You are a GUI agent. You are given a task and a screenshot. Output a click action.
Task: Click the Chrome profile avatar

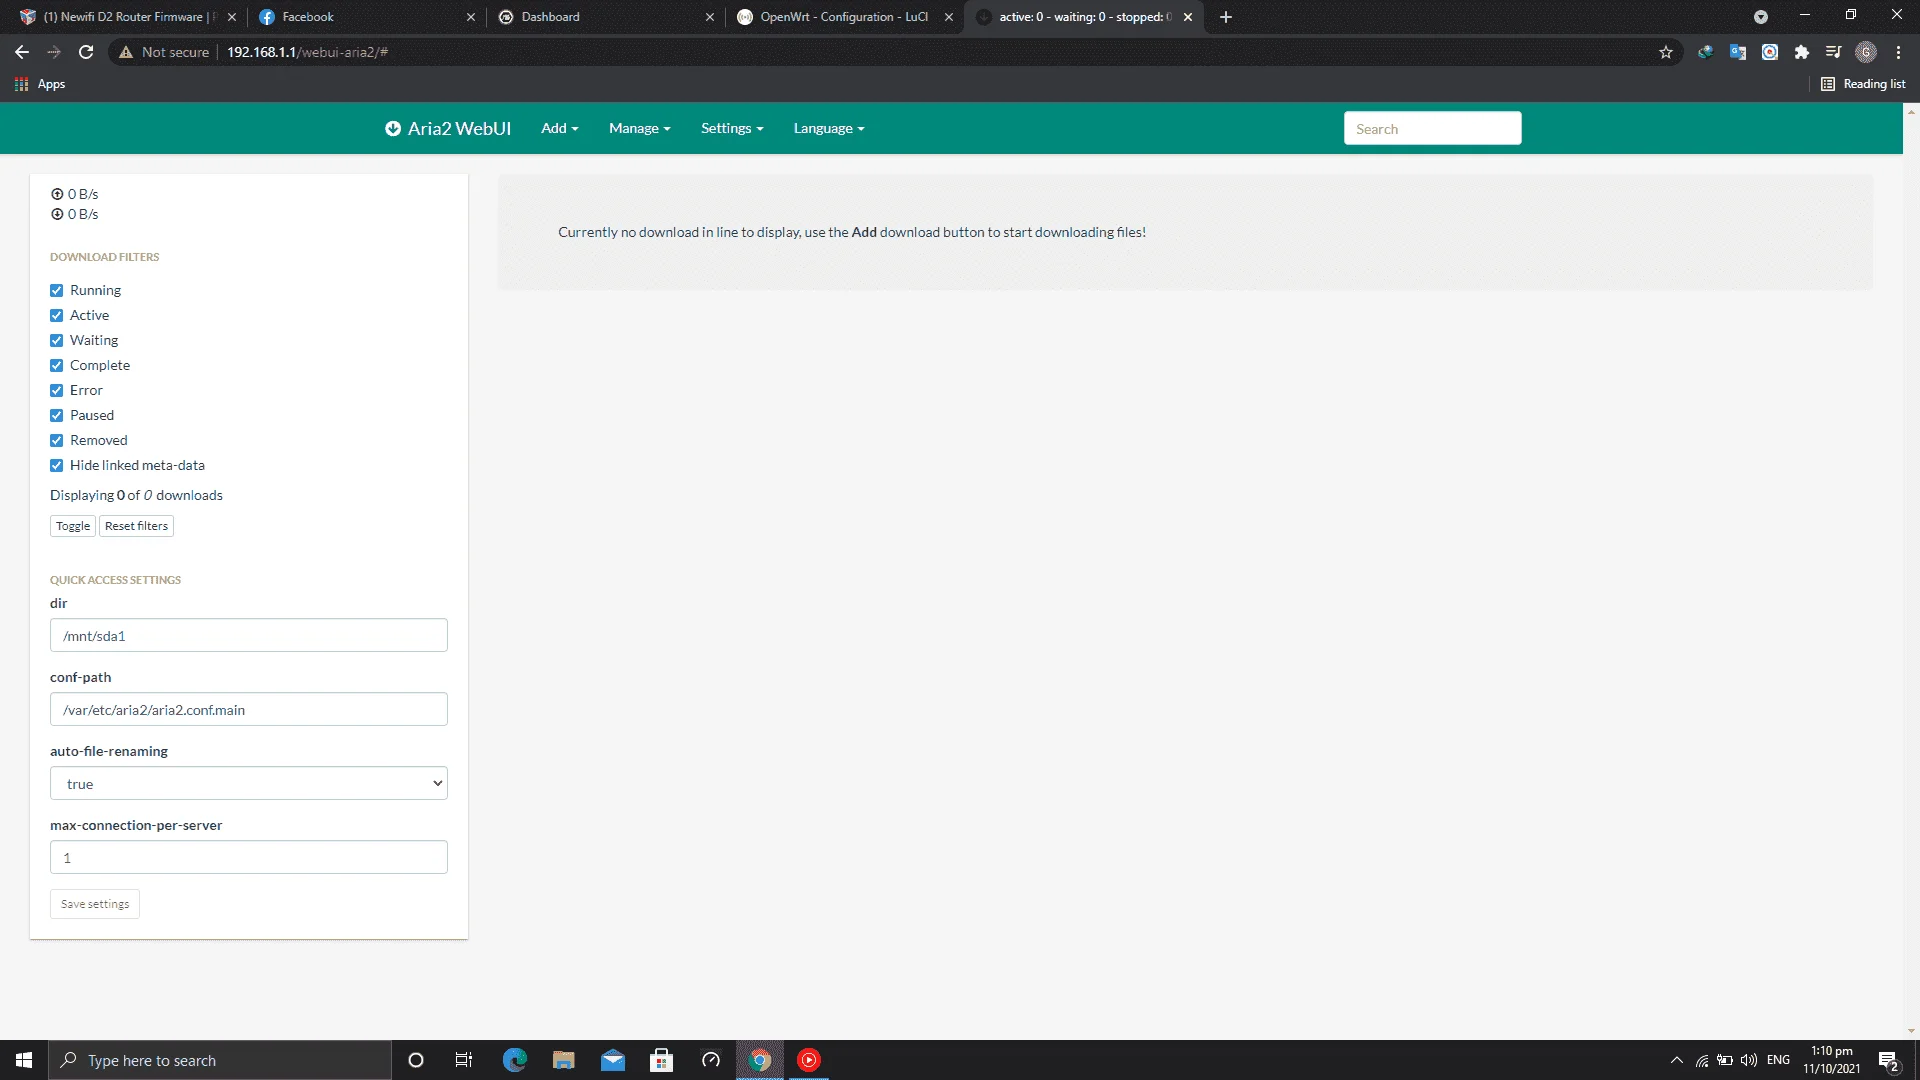(x=1866, y=52)
